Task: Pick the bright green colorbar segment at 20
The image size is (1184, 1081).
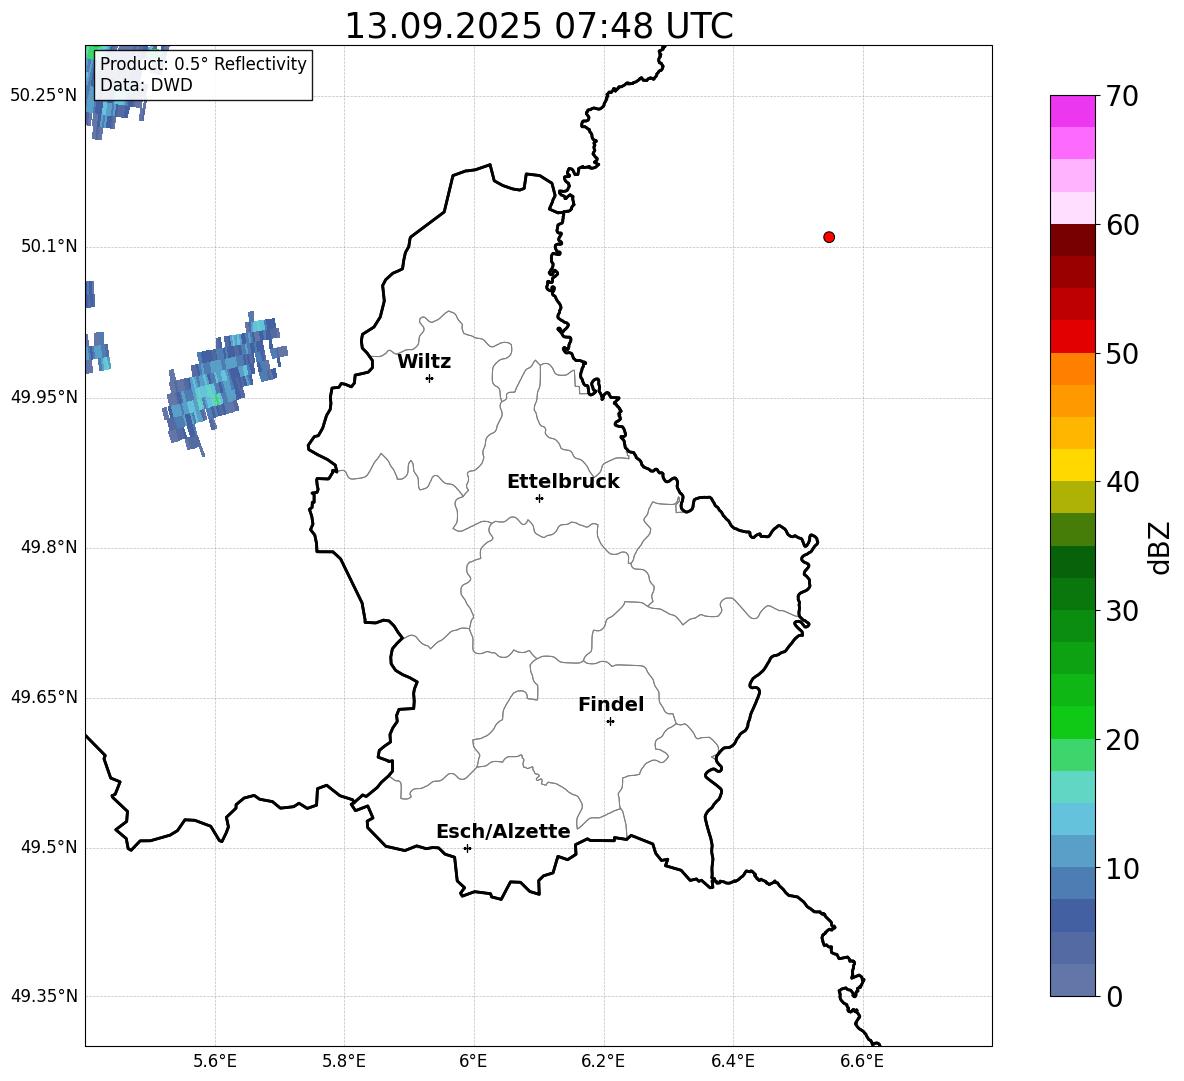Action: click(x=1072, y=722)
